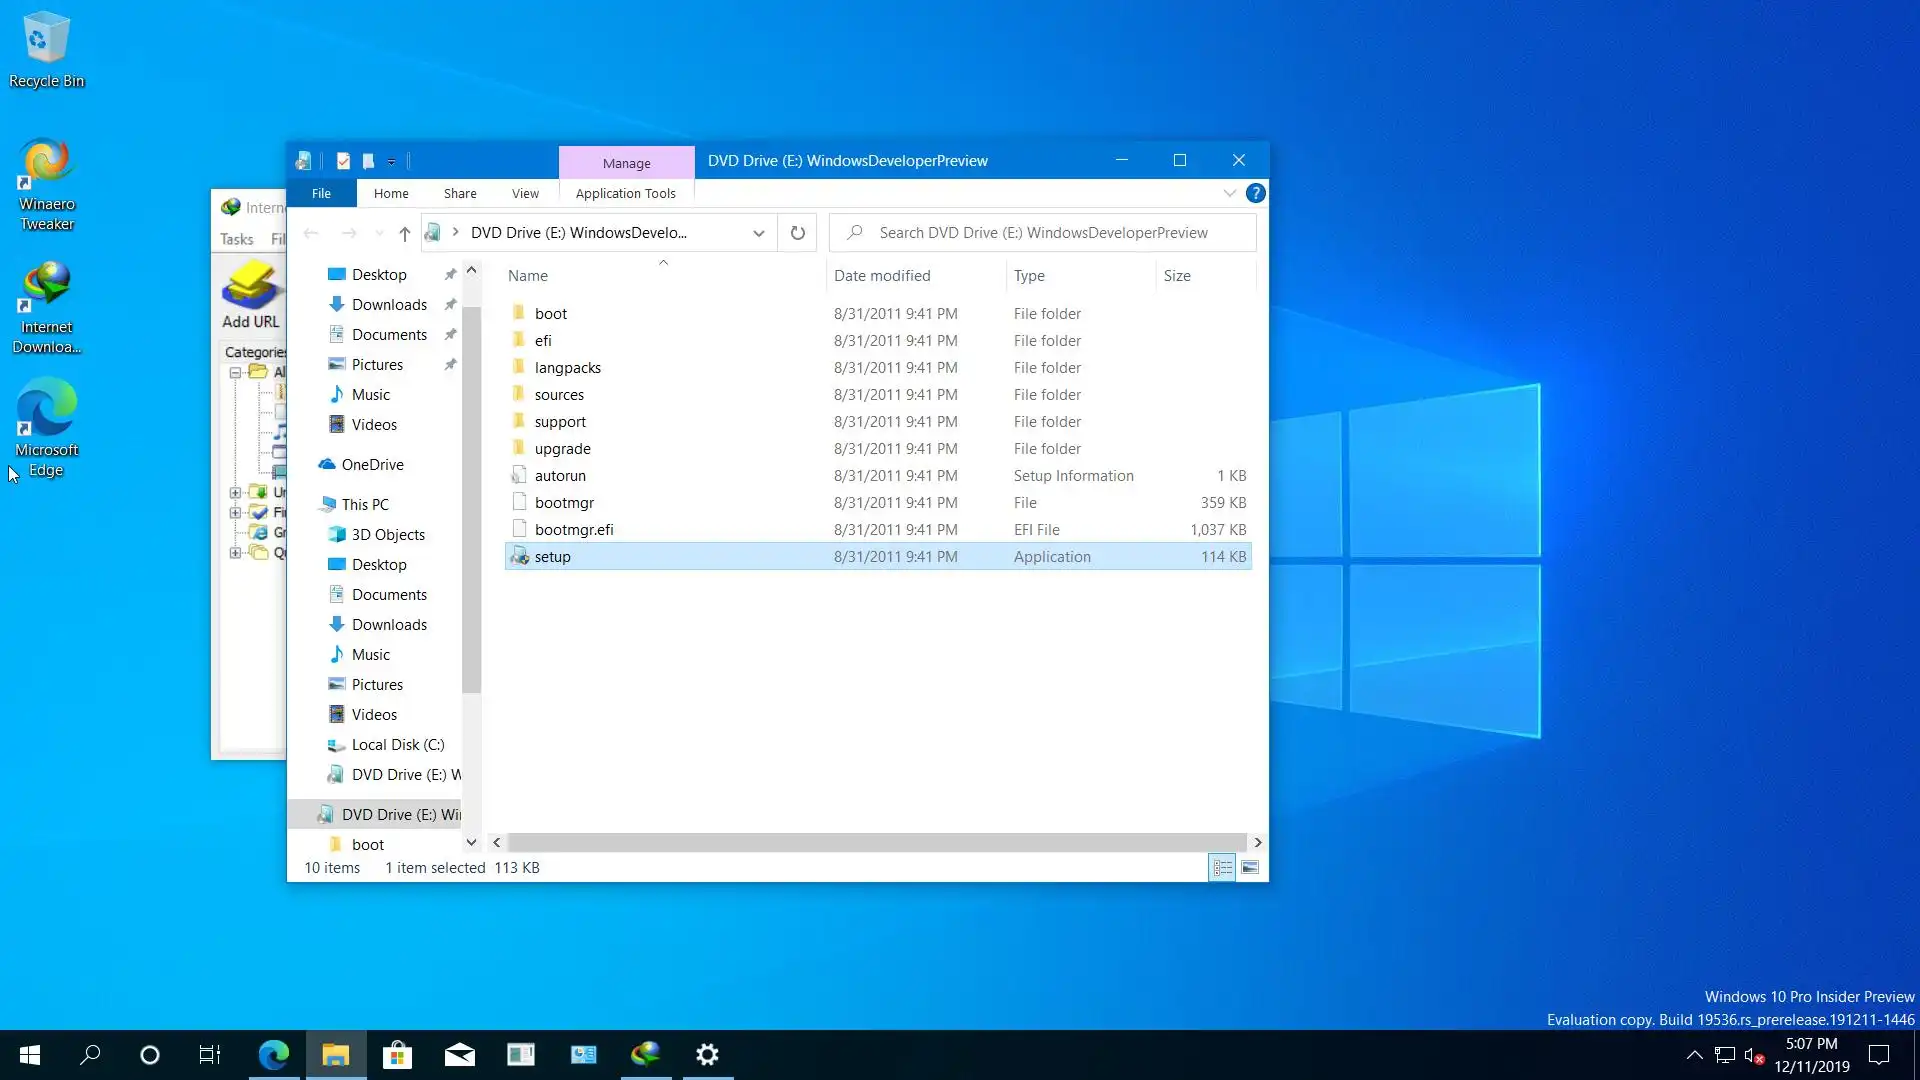Open the Microsoft Store taskbar icon
Viewport: 1920px width, 1080px height.
pyautogui.click(x=397, y=1054)
